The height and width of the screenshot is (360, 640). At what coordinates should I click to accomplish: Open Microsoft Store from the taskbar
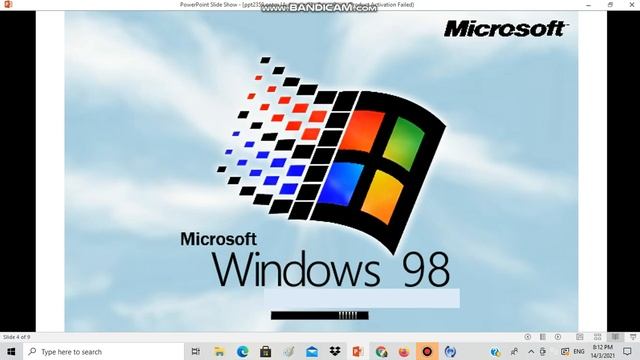266,351
